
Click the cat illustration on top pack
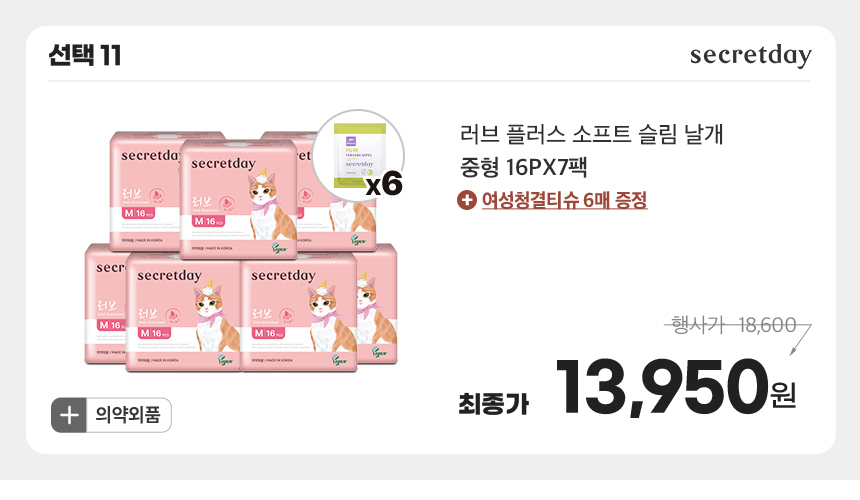click(270, 202)
